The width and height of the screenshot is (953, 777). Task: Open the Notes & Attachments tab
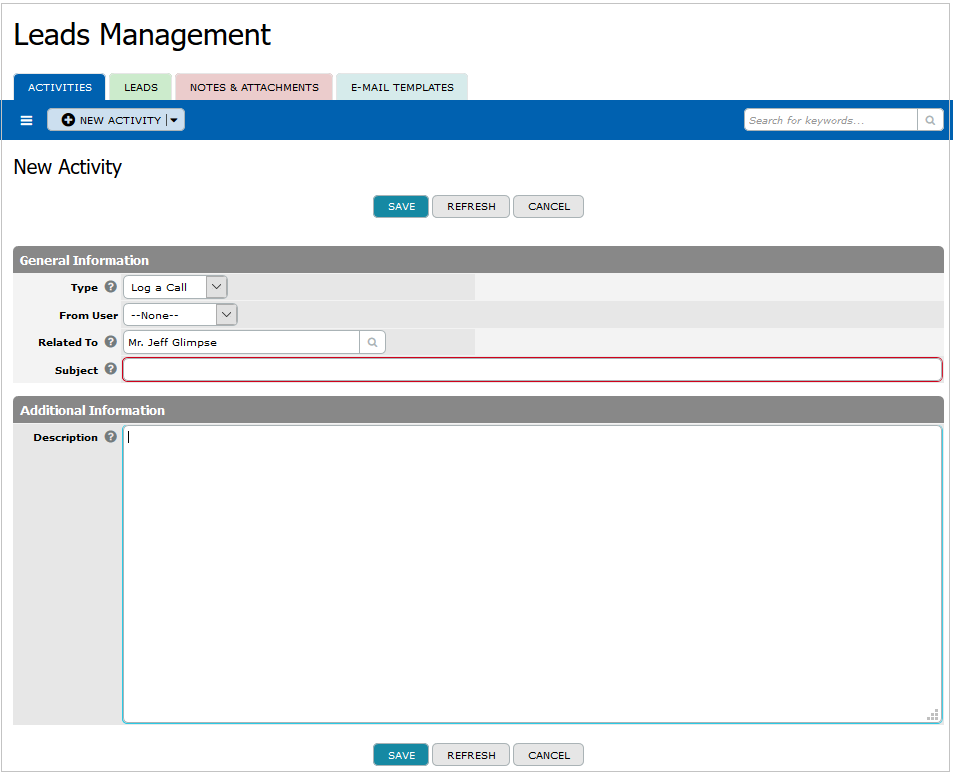(254, 87)
